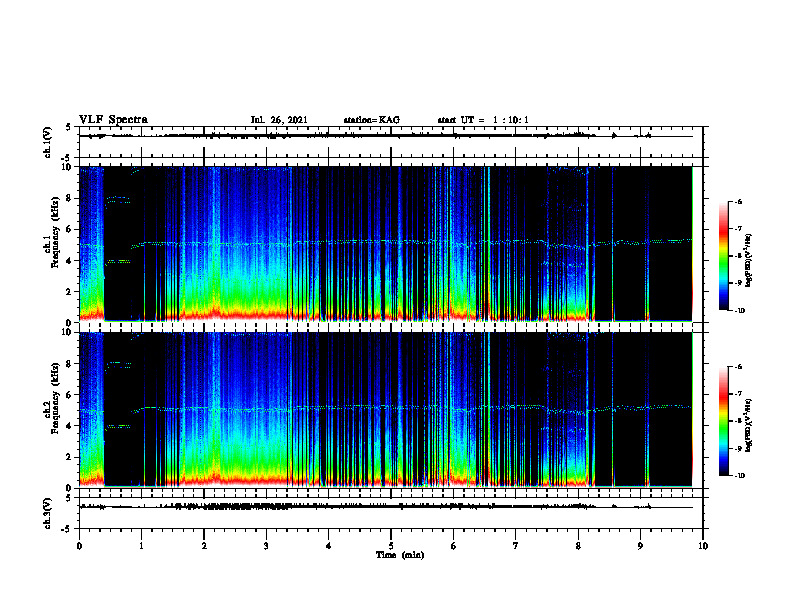Click time axis tick label "2"
792x612 pixels.
[x=204, y=546]
